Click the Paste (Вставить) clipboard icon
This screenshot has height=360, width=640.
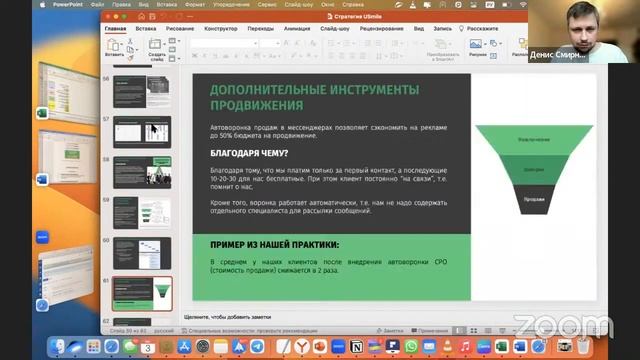click(x=113, y=45)
